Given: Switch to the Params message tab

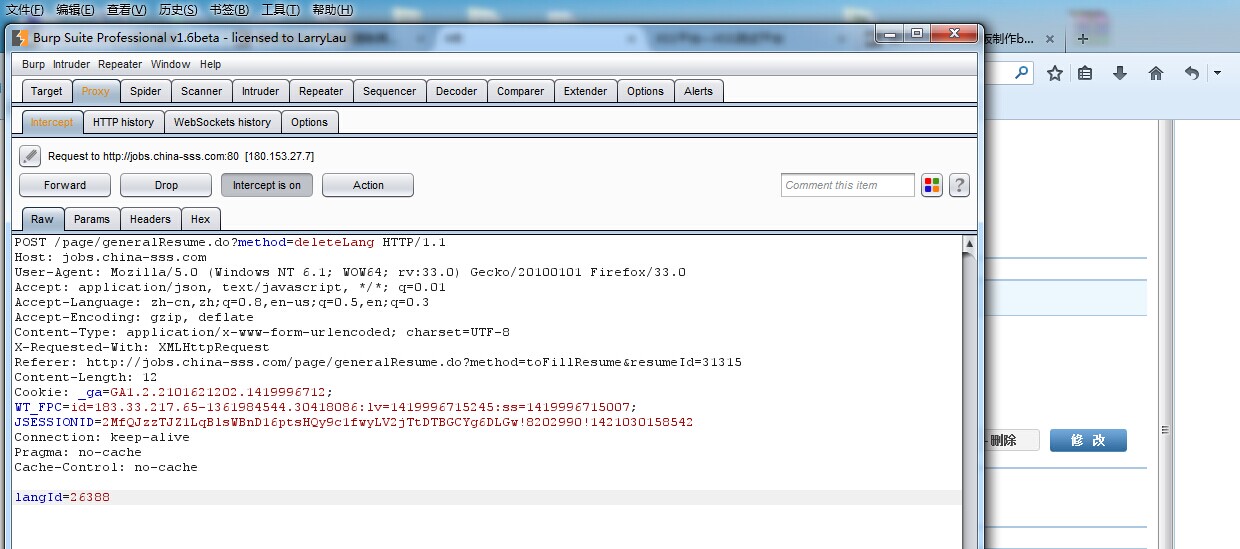Looking at the screenshot, I should 92,219.
